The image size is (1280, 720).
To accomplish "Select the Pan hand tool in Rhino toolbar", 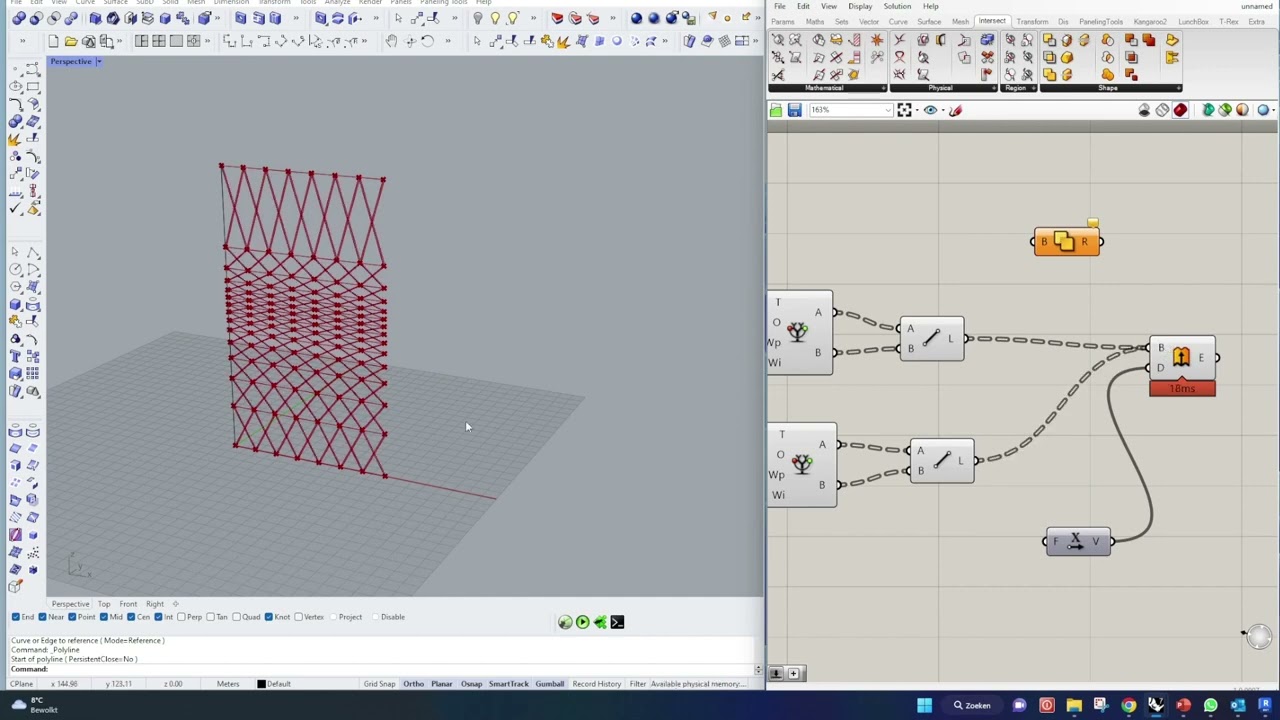I will (x=391, y=41).
